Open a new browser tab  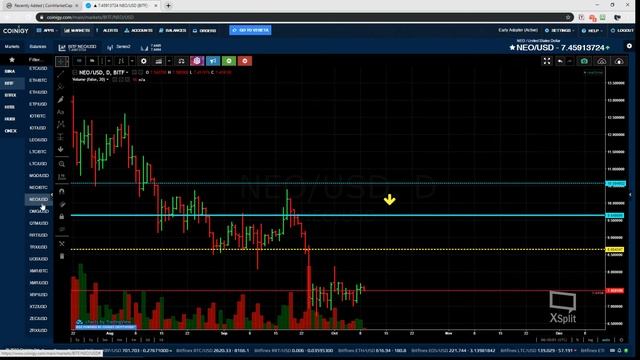coord(168,6)
